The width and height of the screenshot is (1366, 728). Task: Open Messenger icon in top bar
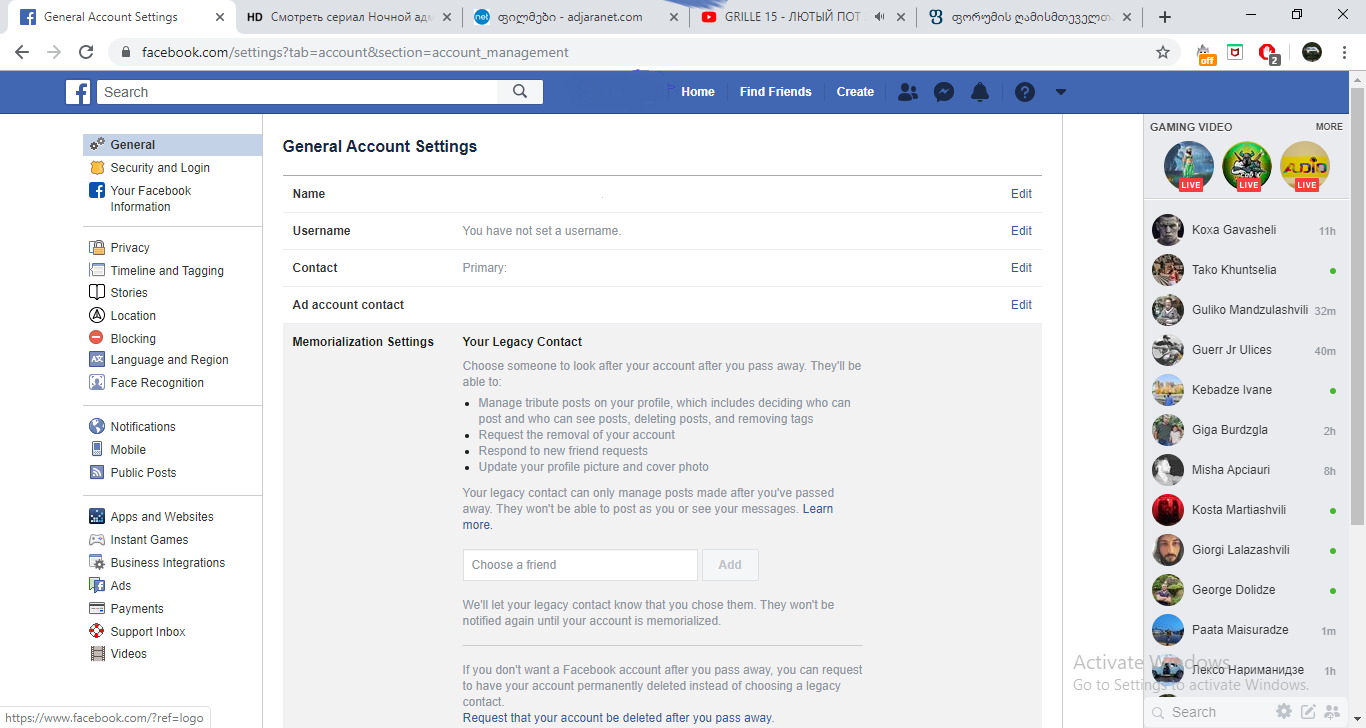tap(943, 92)
